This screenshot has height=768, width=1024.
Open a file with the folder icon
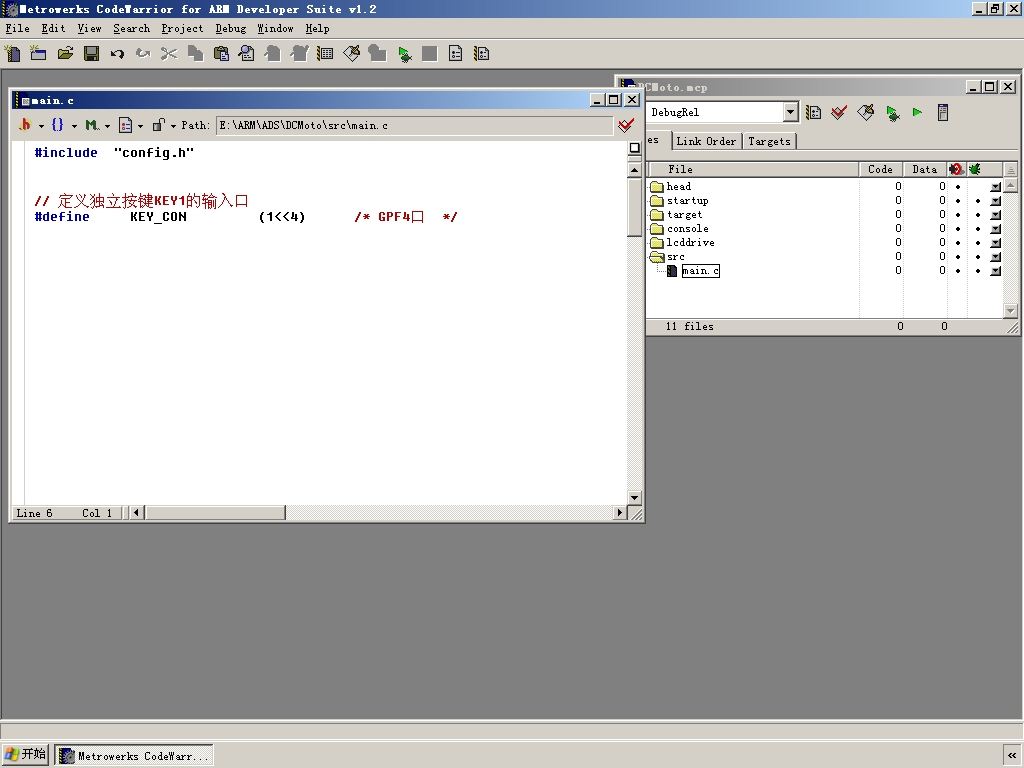pyautogui.click(x=65, y=54)
